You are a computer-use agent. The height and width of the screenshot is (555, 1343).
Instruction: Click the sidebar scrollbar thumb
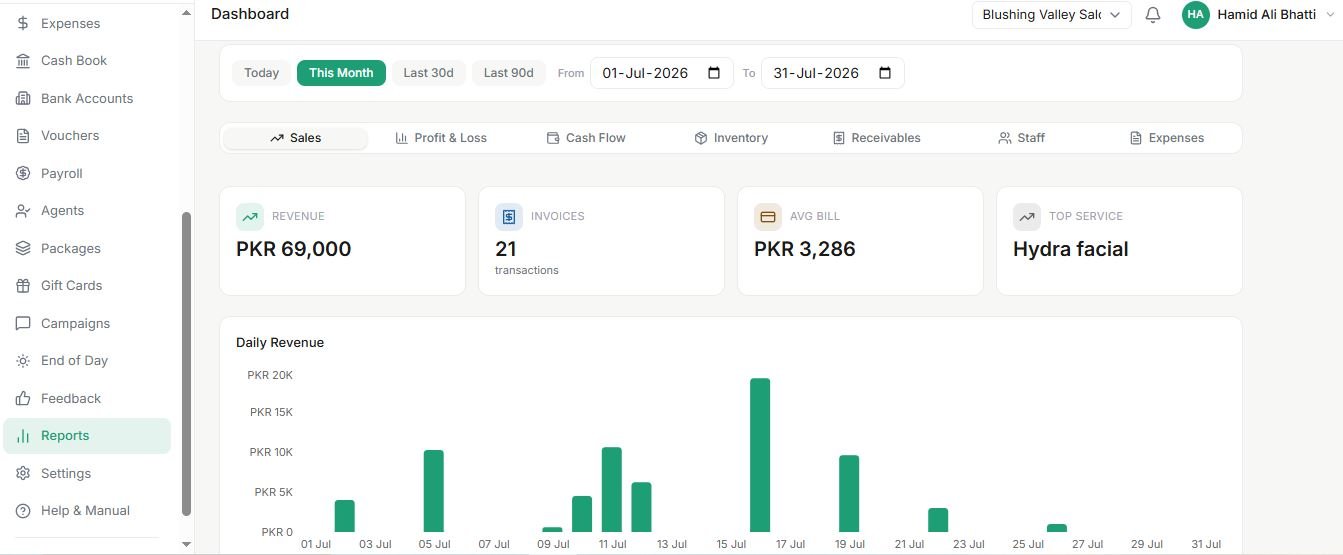point(186,364)
